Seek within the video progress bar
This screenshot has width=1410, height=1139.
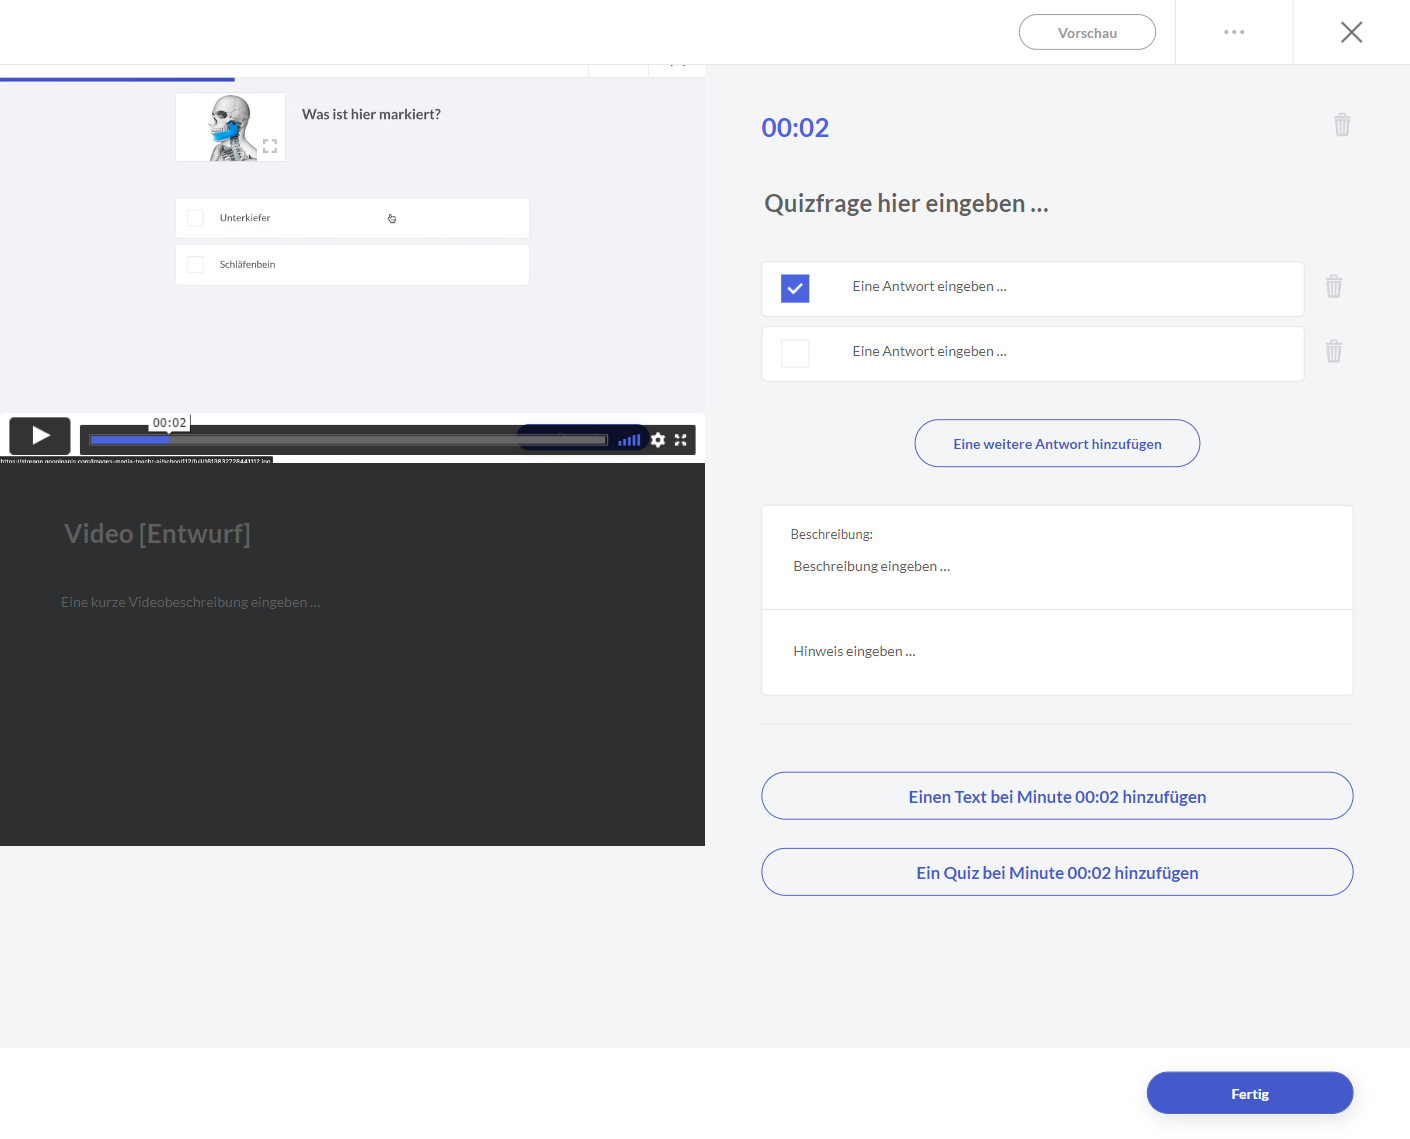(x=348, y=440)
